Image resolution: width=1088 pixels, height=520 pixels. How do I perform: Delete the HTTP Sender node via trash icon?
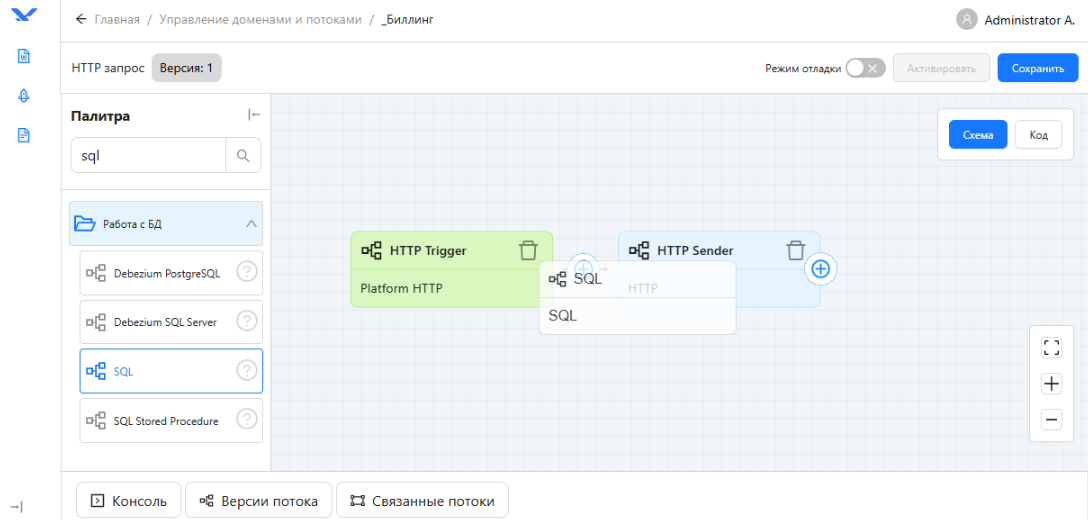pyautogui.click(x=795, y=250)
